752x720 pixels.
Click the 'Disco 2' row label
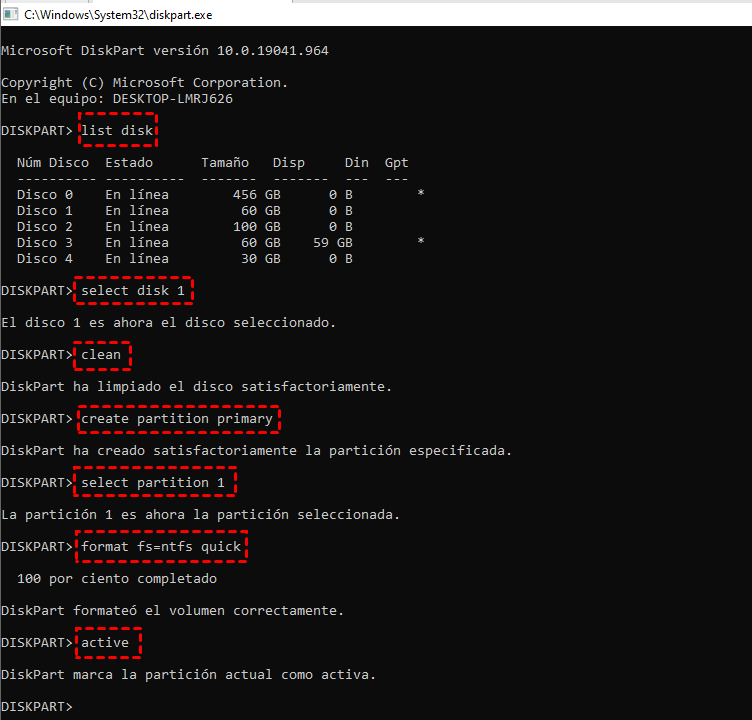pyautogui.click(x=45, y=226)
